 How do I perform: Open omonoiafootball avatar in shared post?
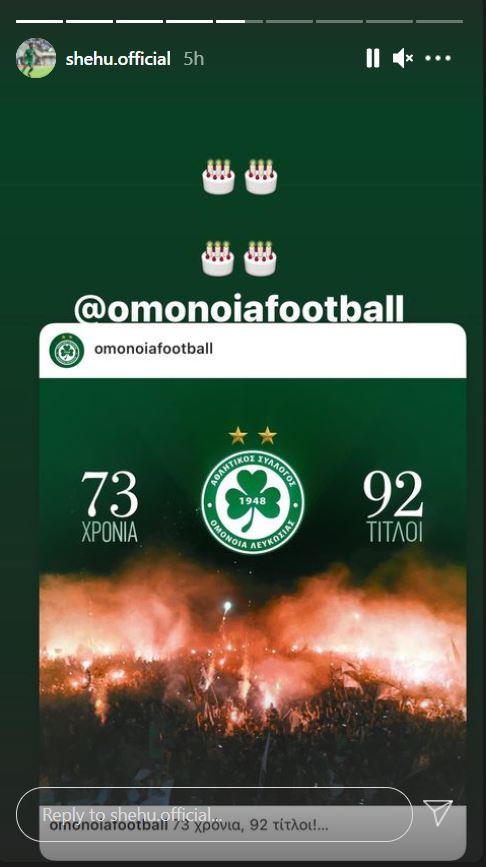(67, 350)
